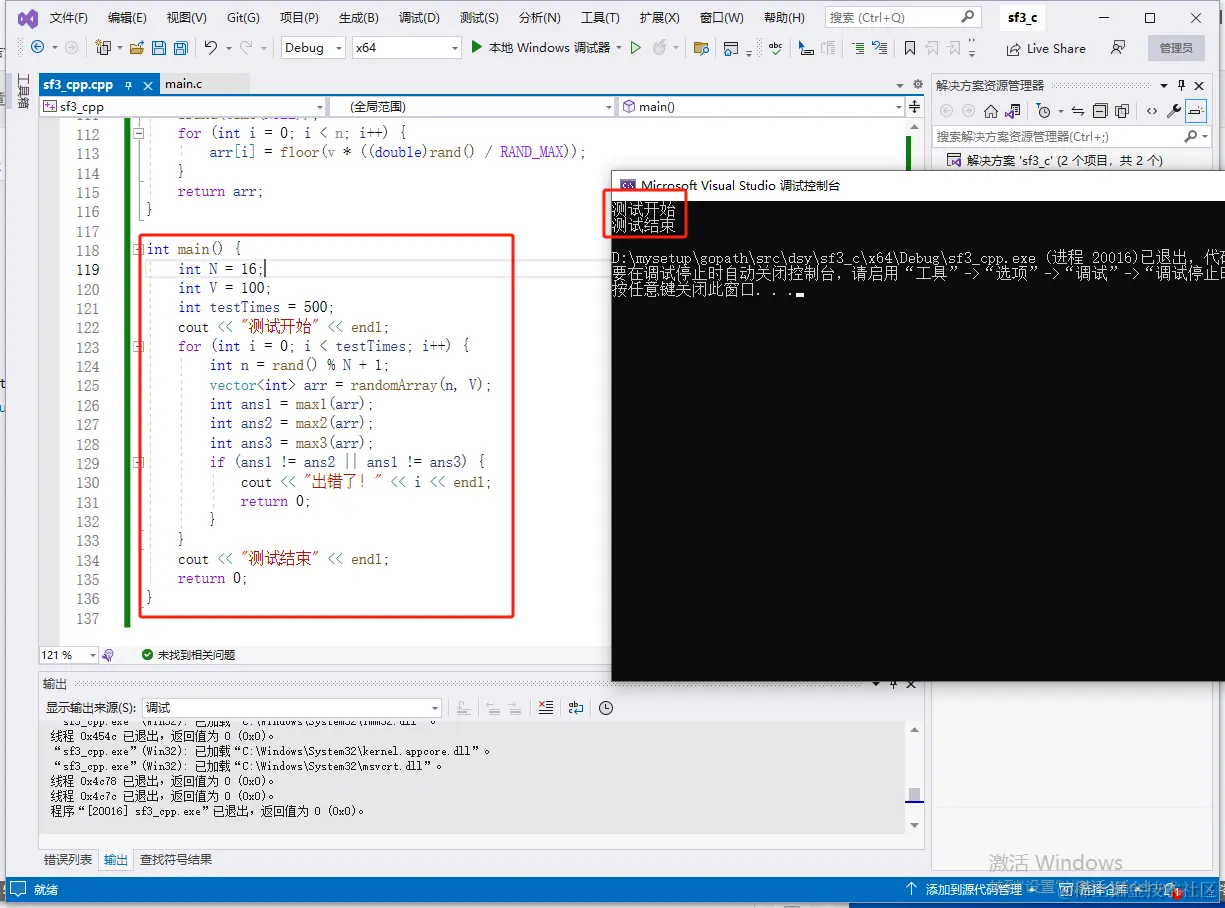Switch to the 错误列表 error list tab
The image size is (1225, 908).
click(x=68, y=859)
